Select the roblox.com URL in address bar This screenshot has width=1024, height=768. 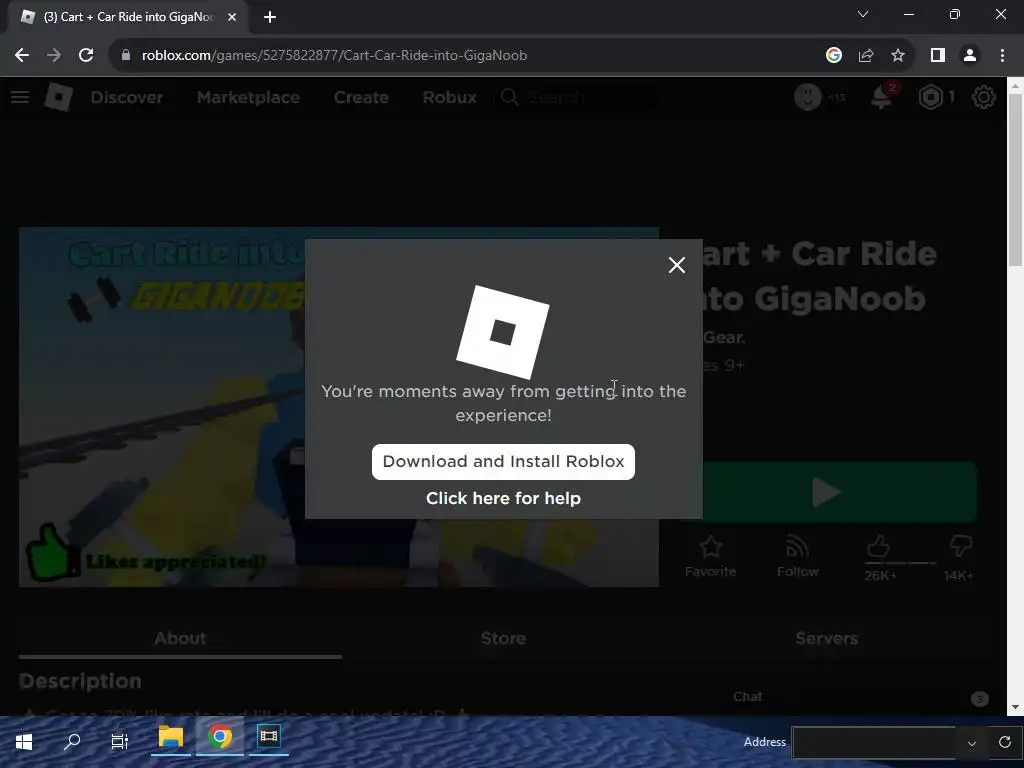pos(334,56)
